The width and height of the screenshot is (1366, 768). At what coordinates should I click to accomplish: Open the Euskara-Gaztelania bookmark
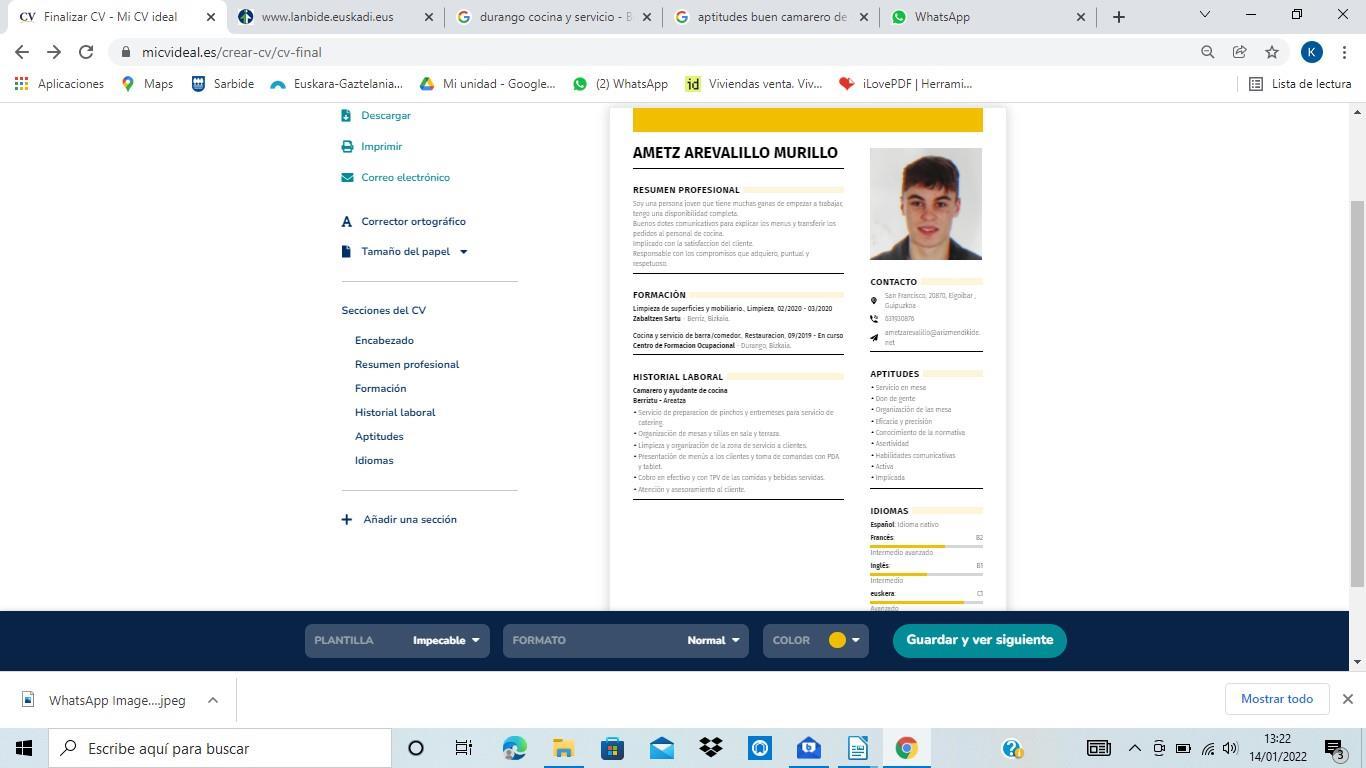[336, 84]
